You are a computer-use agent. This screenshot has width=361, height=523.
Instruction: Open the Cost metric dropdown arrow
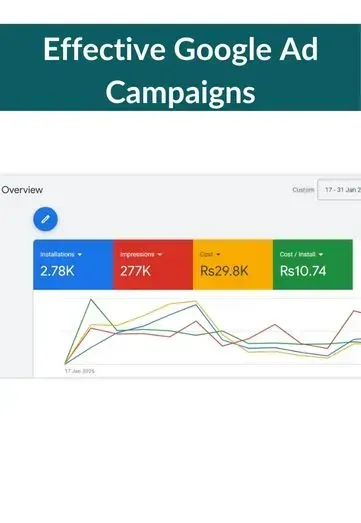218,254
